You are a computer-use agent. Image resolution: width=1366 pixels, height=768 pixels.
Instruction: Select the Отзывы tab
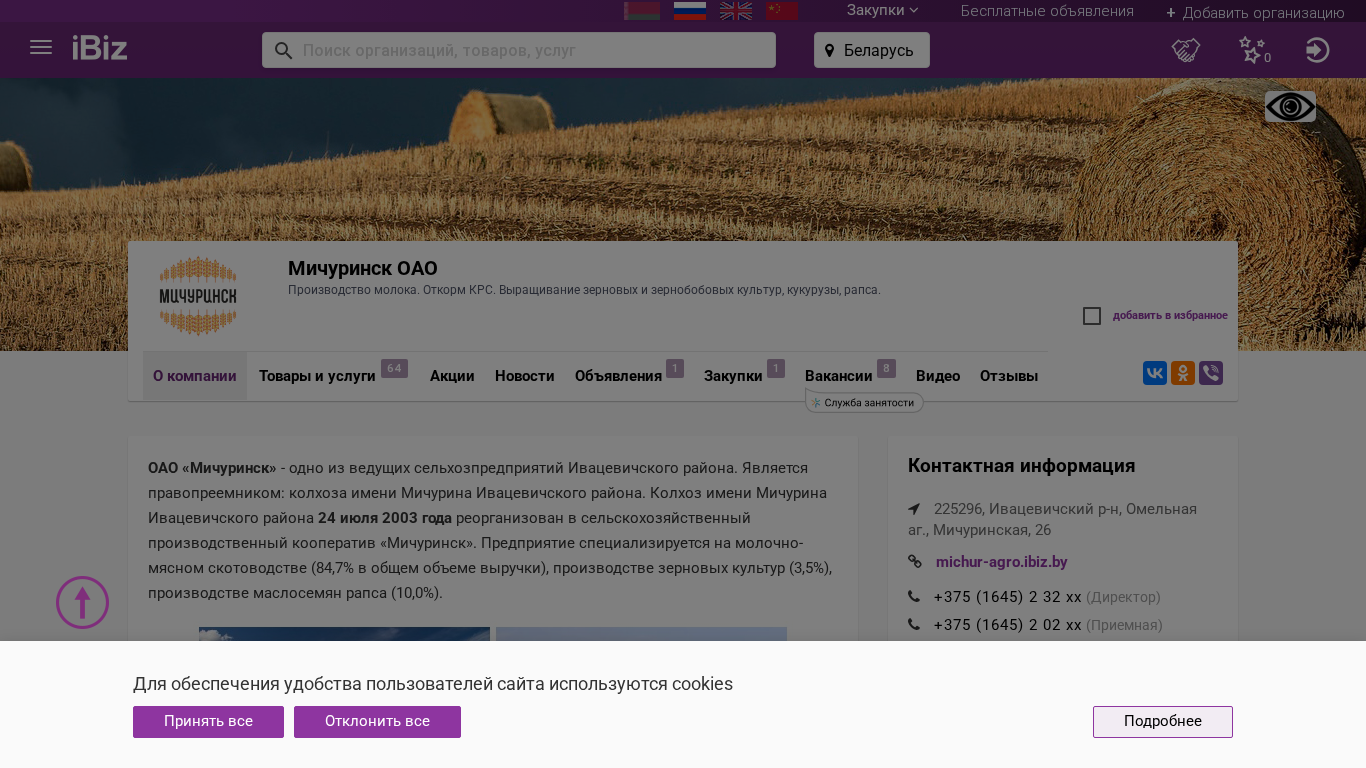[1008, 376]
